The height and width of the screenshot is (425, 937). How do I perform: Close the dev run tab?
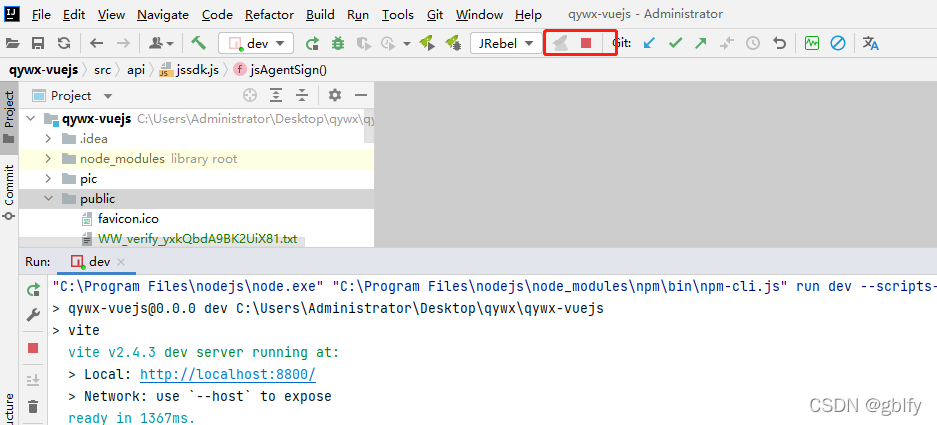pyautogui.click(x=121, y=262)
